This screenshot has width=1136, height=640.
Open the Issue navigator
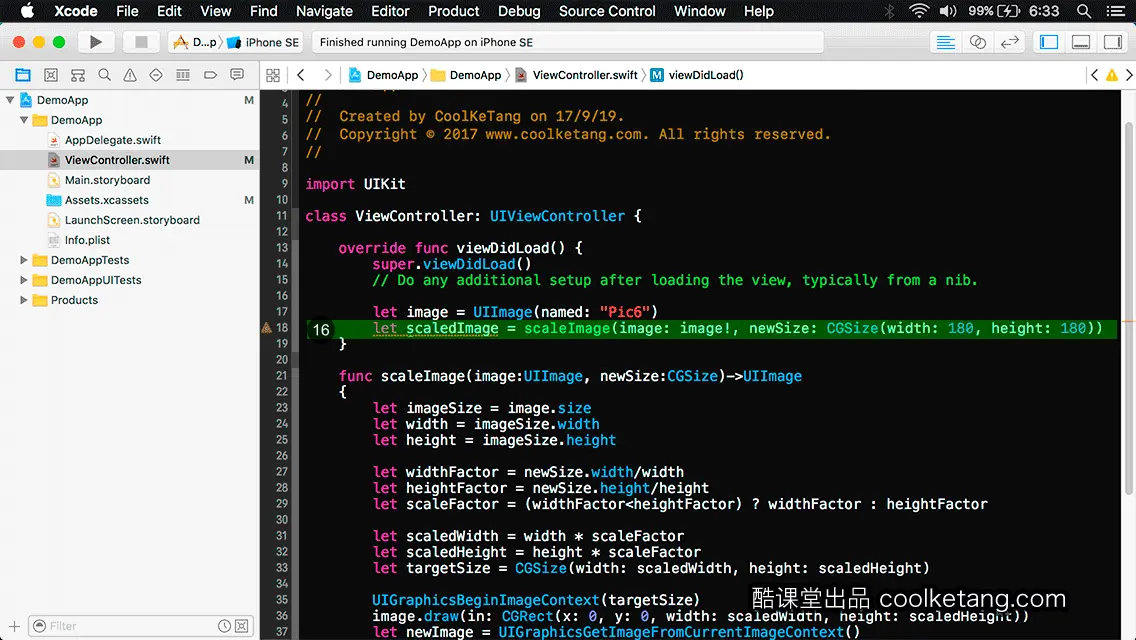coord(130,75)
